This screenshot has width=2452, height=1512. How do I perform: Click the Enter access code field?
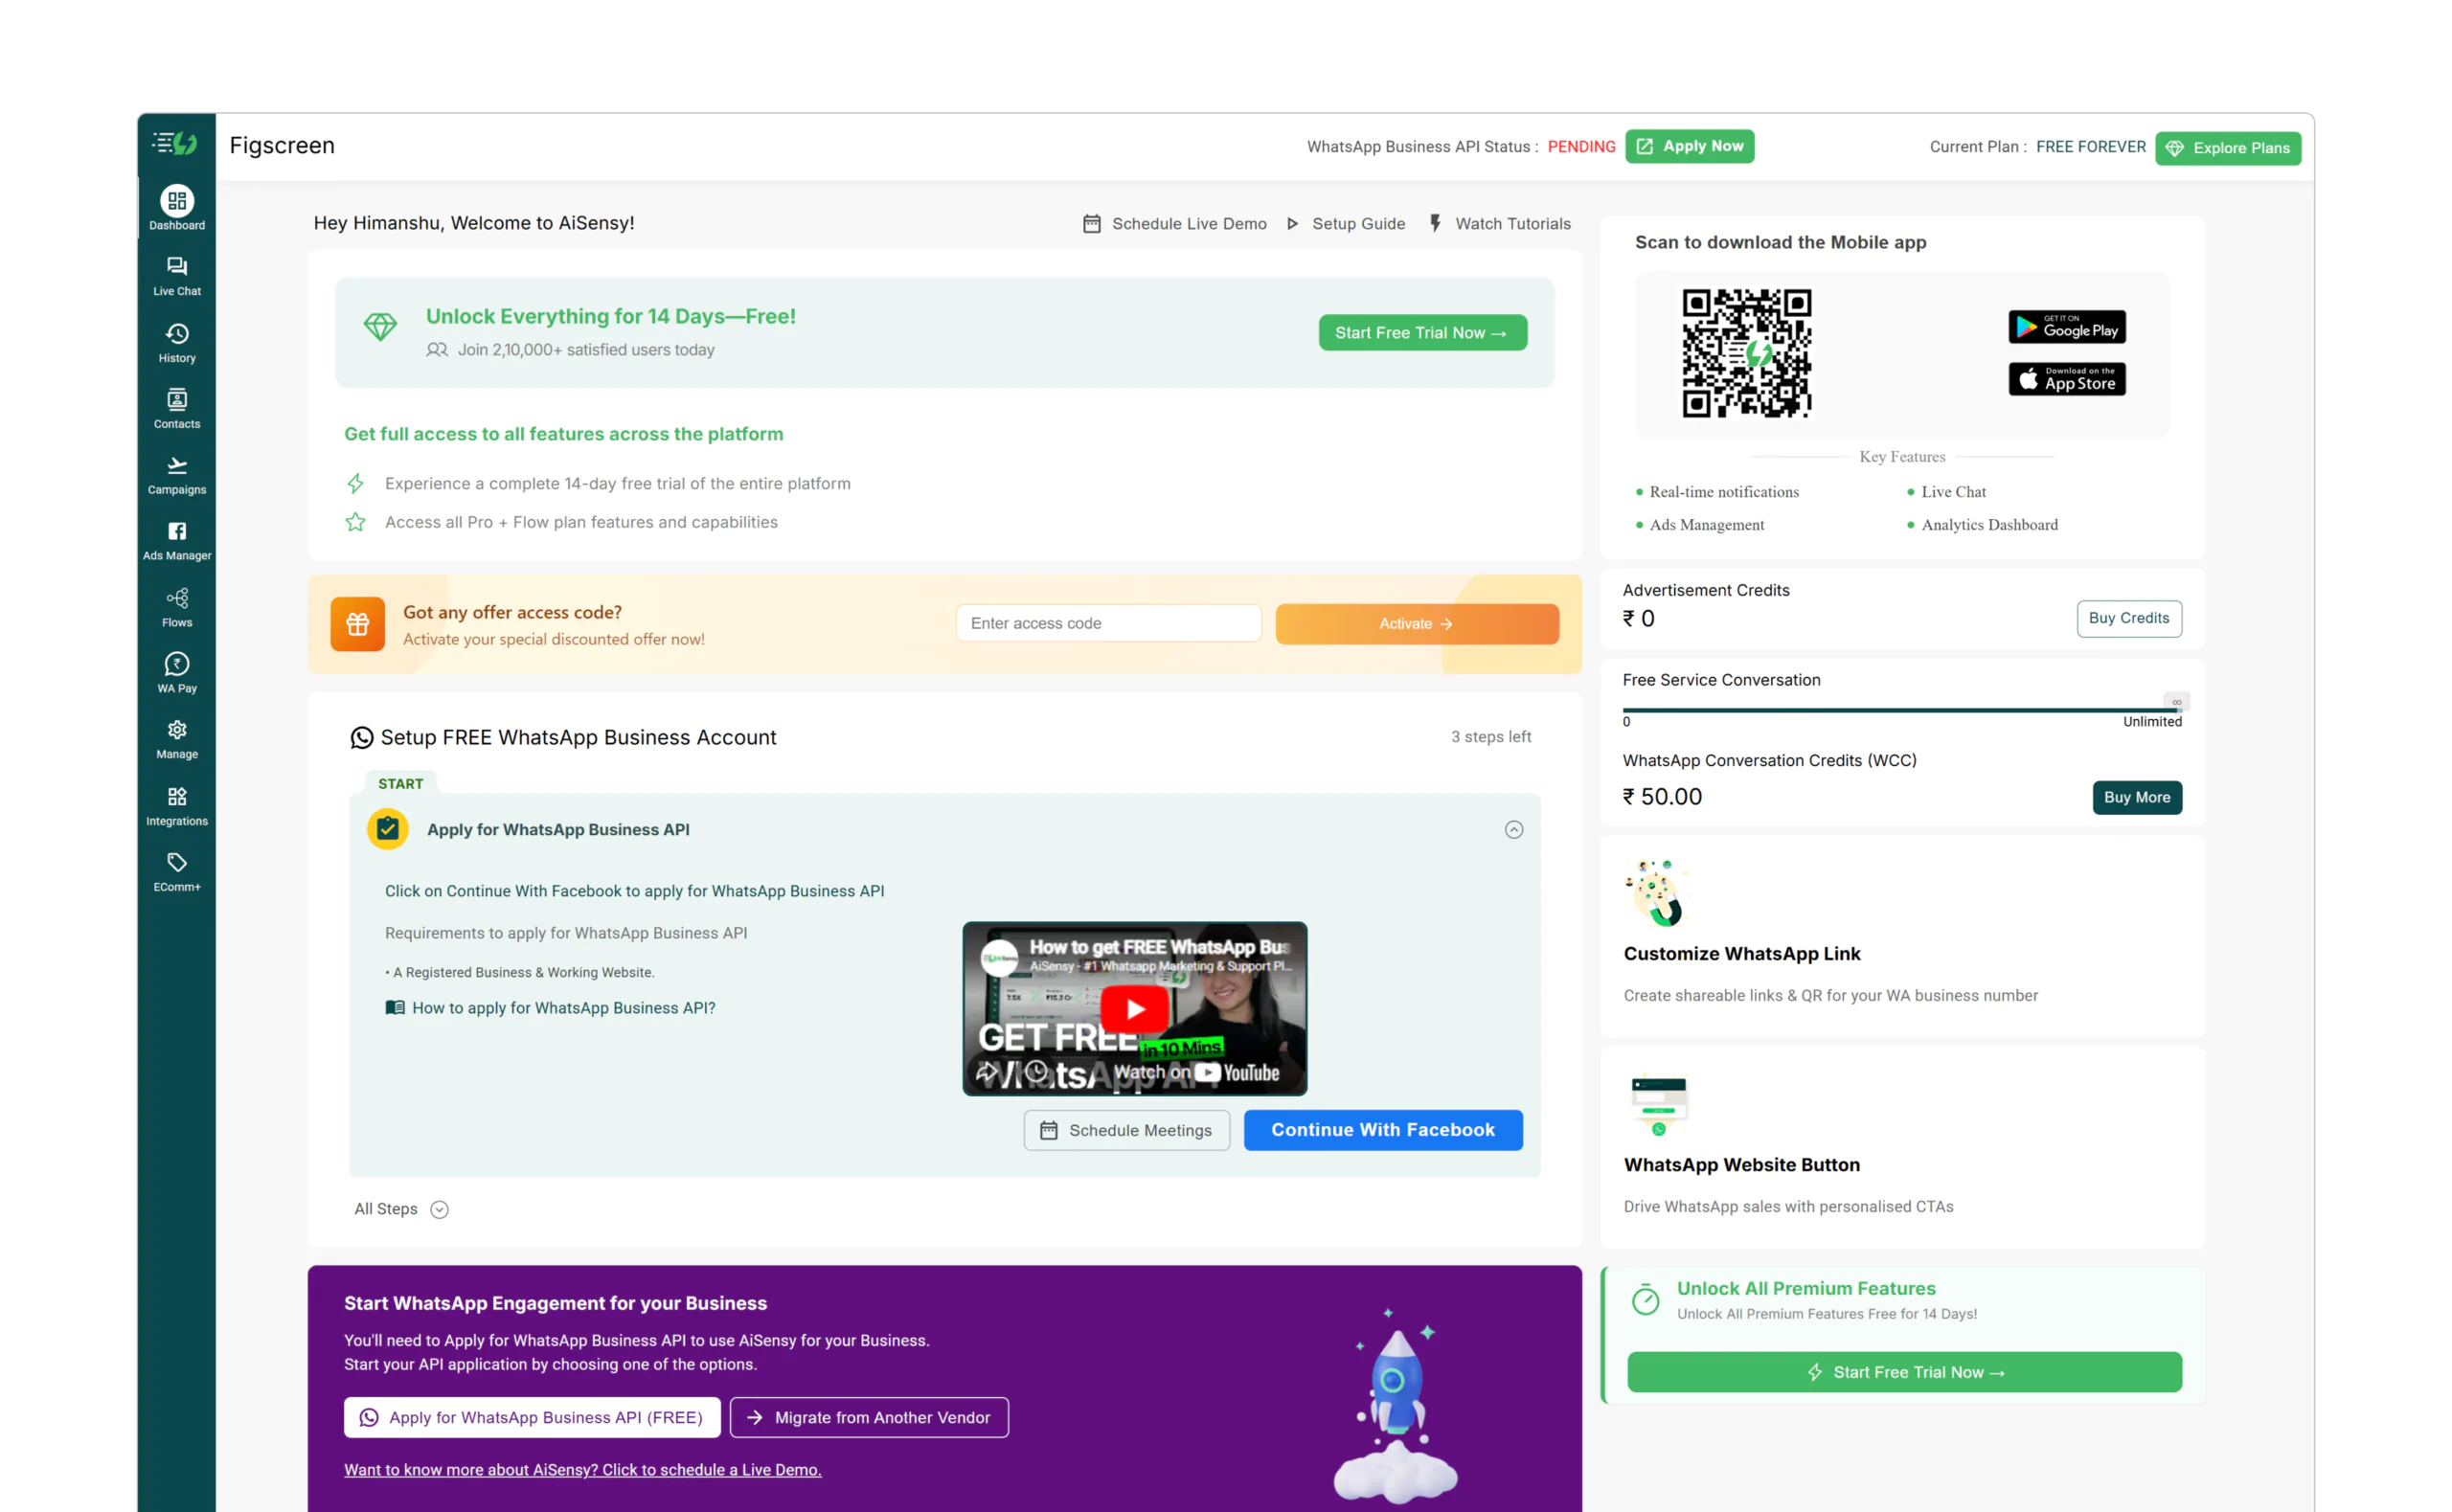[1108, 623]
